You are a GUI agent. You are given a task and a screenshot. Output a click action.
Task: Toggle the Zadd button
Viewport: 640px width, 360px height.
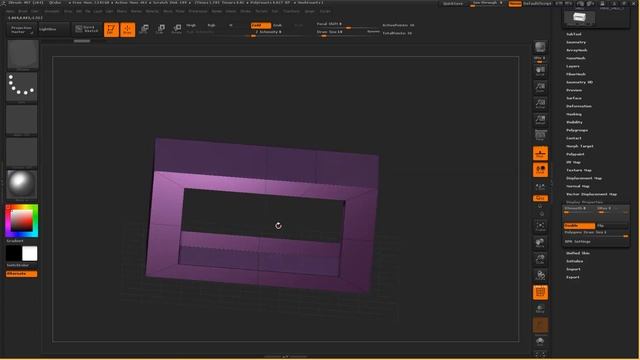261,25
